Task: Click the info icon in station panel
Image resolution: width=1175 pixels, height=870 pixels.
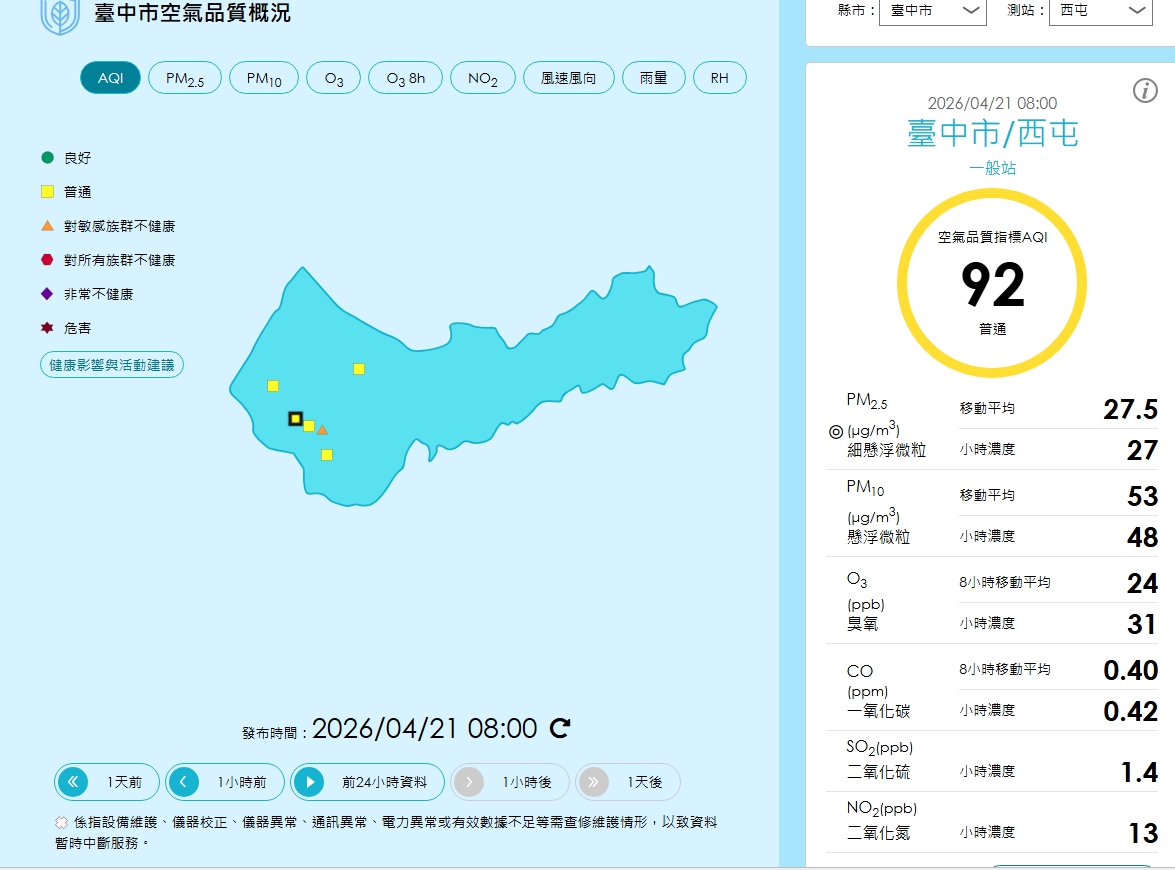Action: click(1145, 91)
